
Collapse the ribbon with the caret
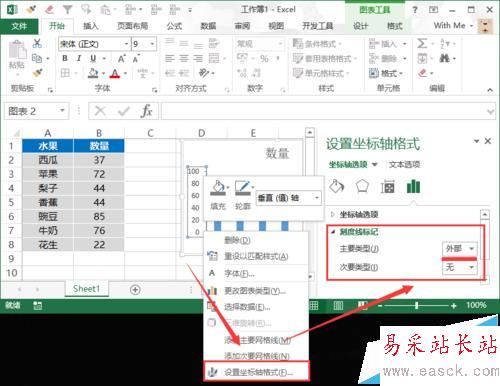point(490,90)
